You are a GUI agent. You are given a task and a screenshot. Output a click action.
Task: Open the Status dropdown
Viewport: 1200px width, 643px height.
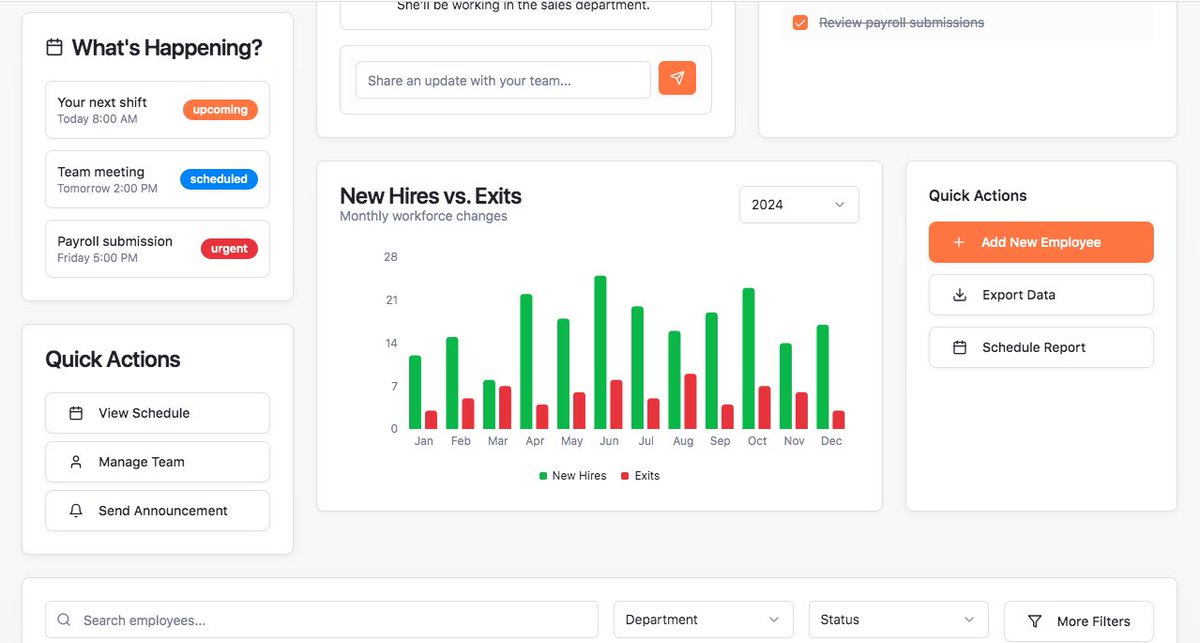coord(898,619)
